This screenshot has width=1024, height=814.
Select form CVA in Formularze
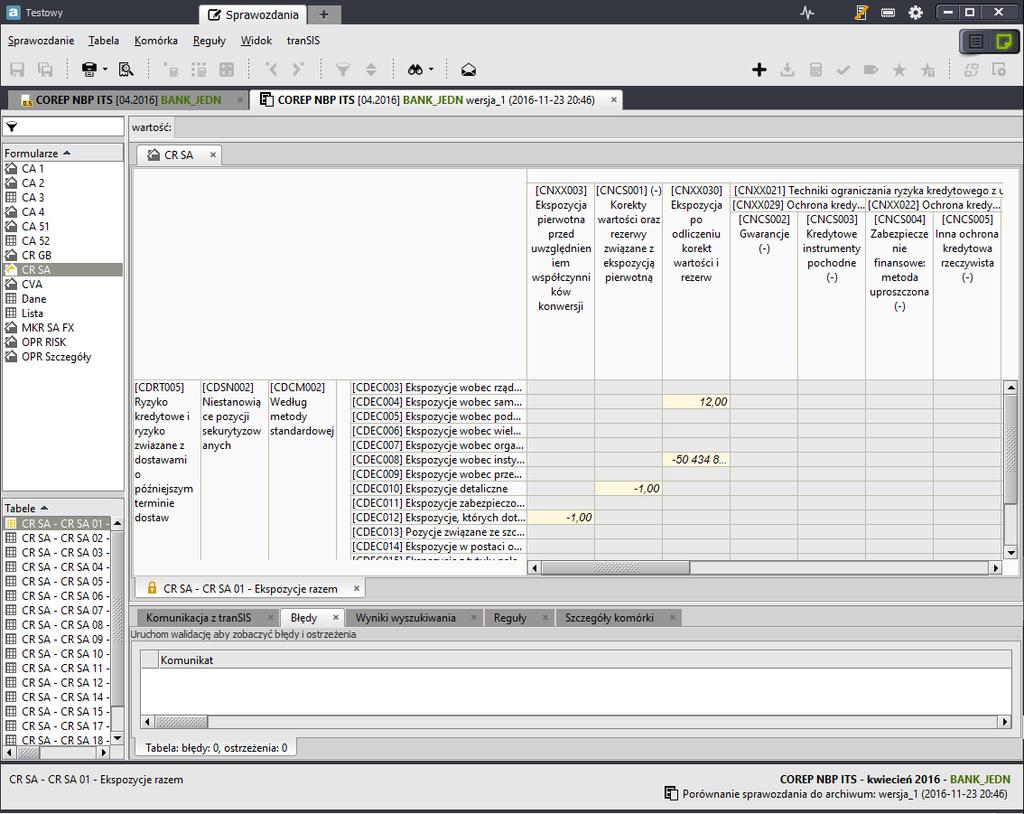coord(31,284)
